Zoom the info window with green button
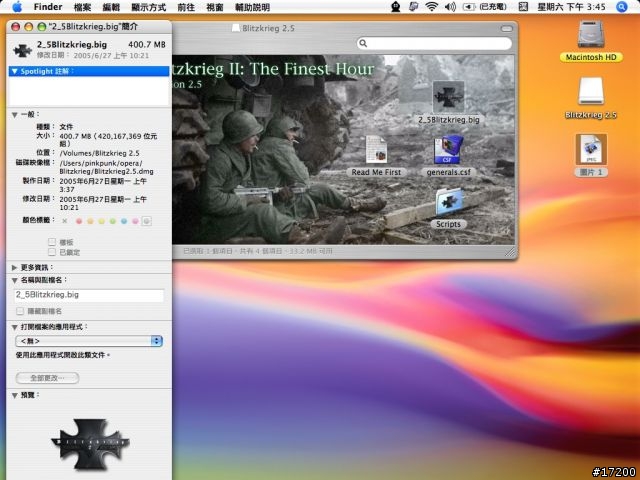640x480 pixels. click(42, 27)
